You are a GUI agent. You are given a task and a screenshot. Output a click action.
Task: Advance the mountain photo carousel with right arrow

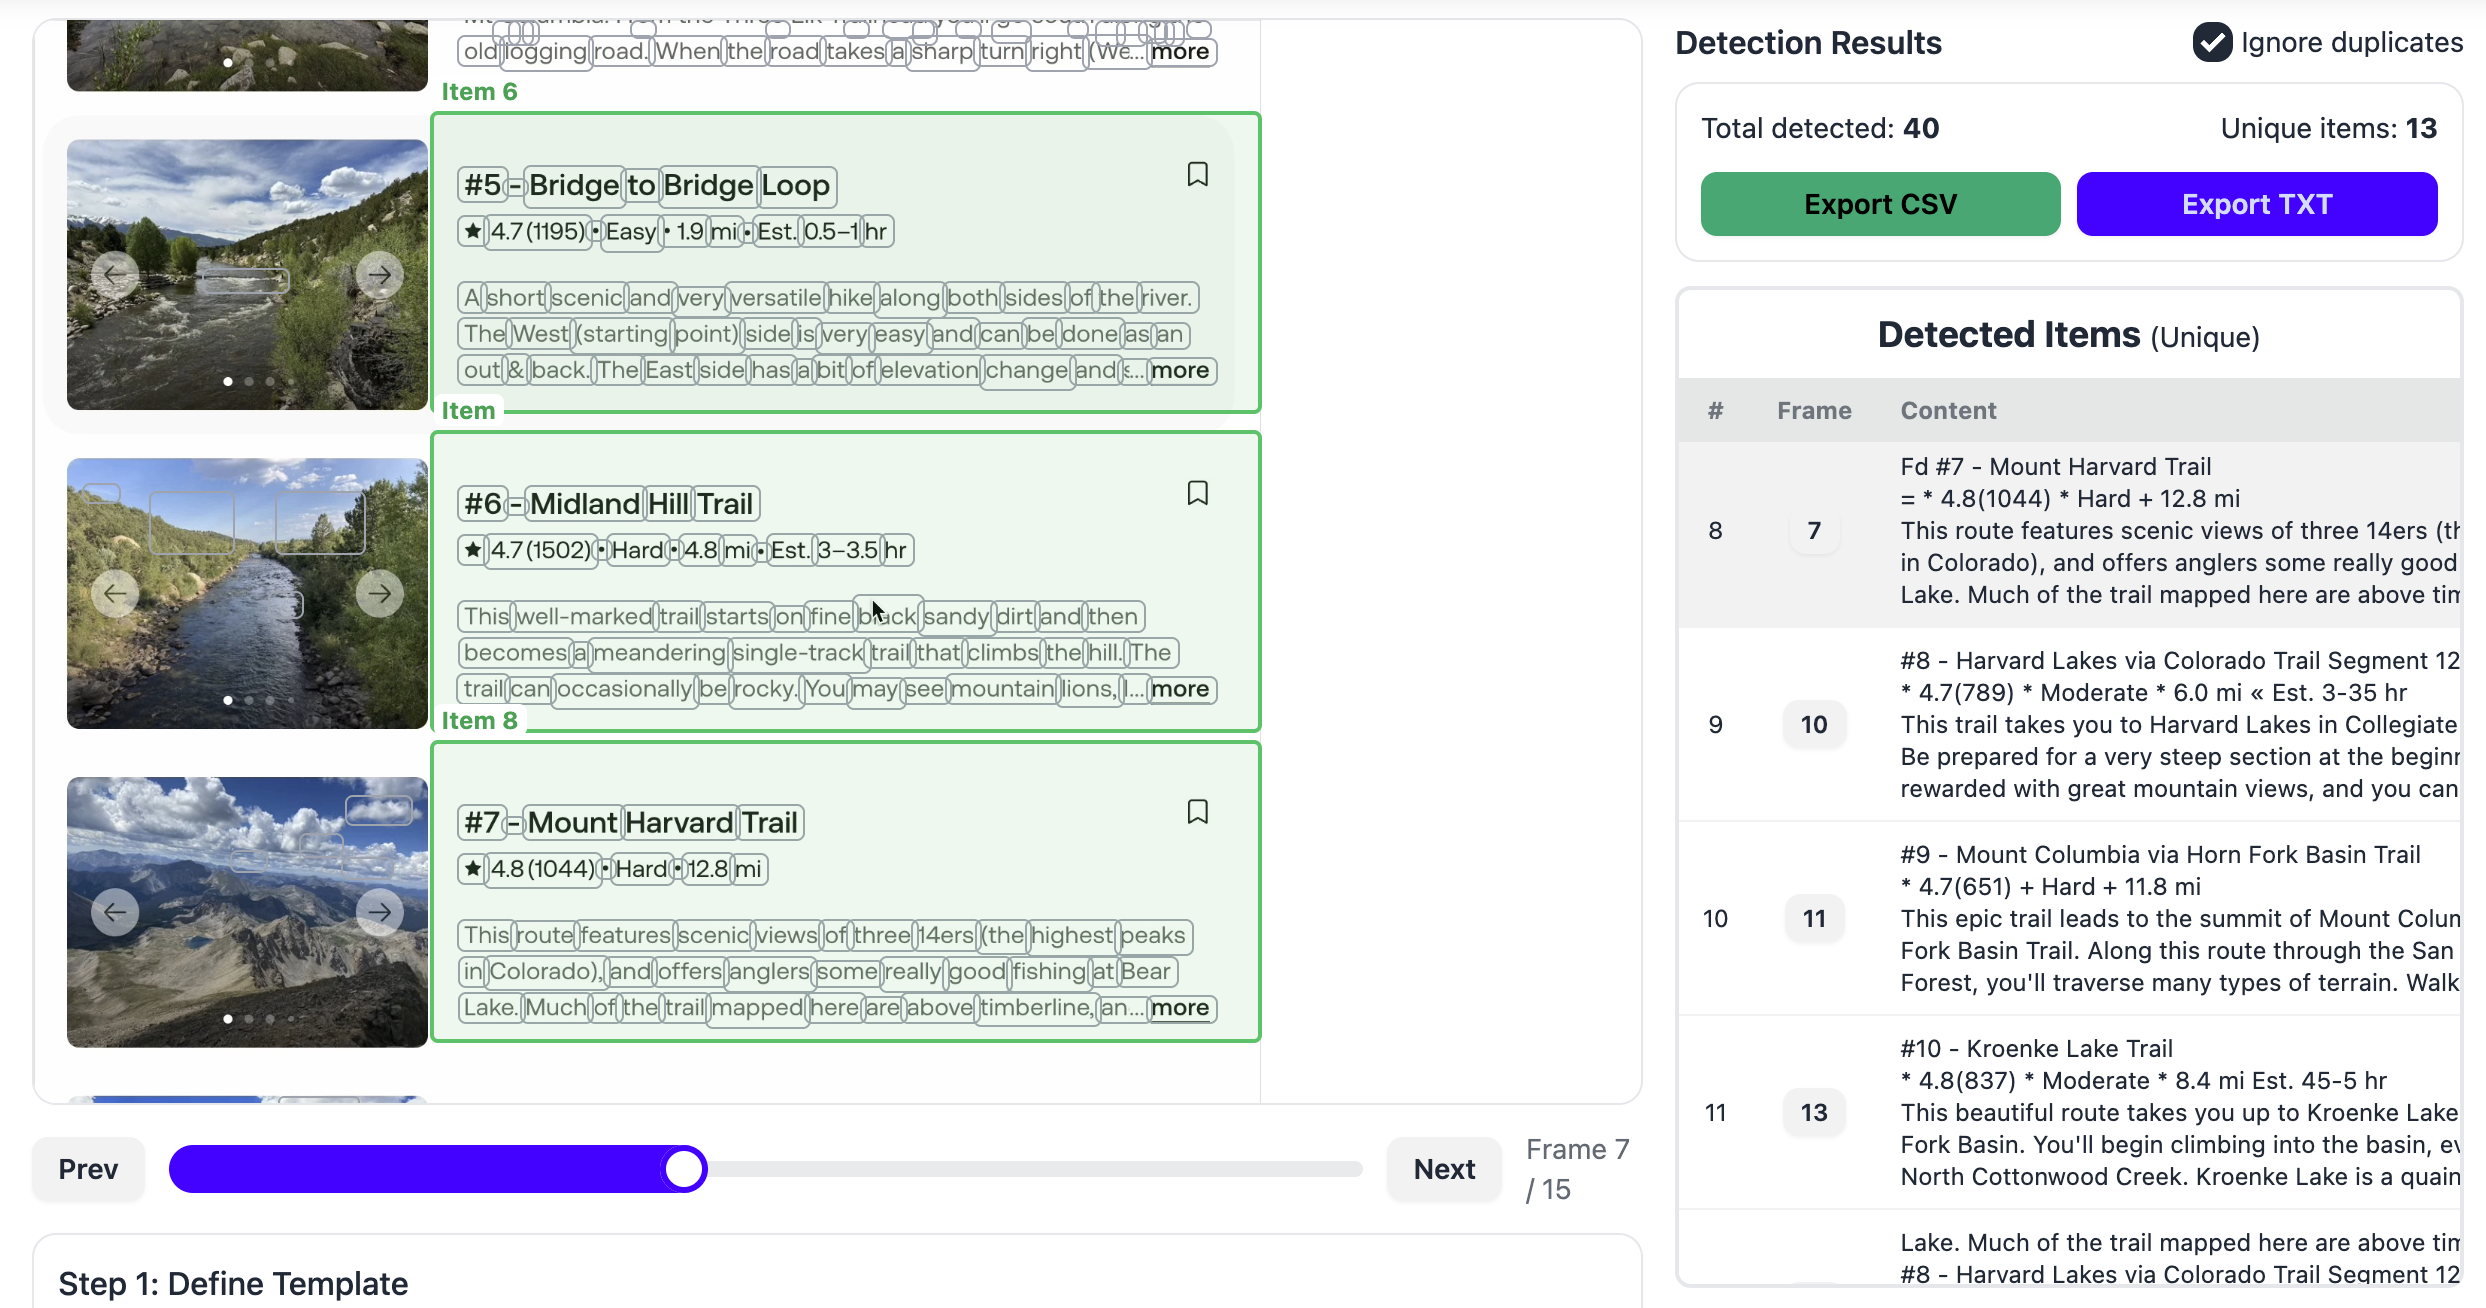tap(380, 911)
